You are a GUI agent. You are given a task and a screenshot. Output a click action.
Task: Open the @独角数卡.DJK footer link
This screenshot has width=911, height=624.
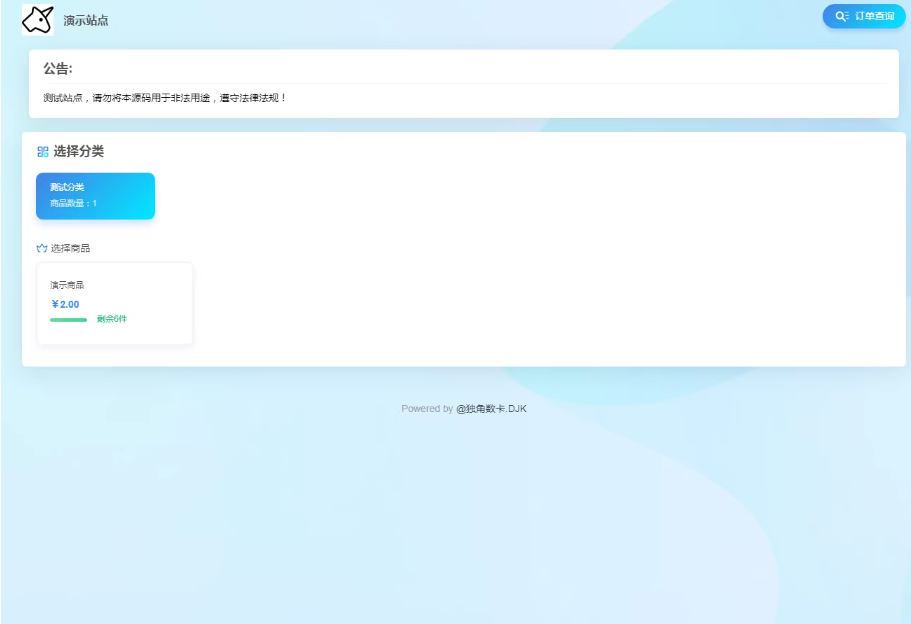(x=491, y=408)
